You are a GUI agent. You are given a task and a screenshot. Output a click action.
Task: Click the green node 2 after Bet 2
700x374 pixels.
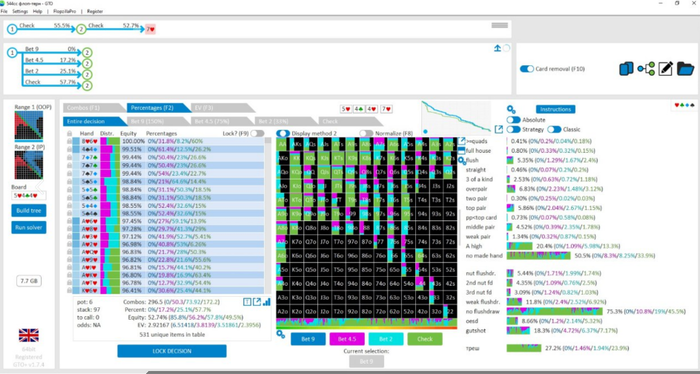(87, 75)
